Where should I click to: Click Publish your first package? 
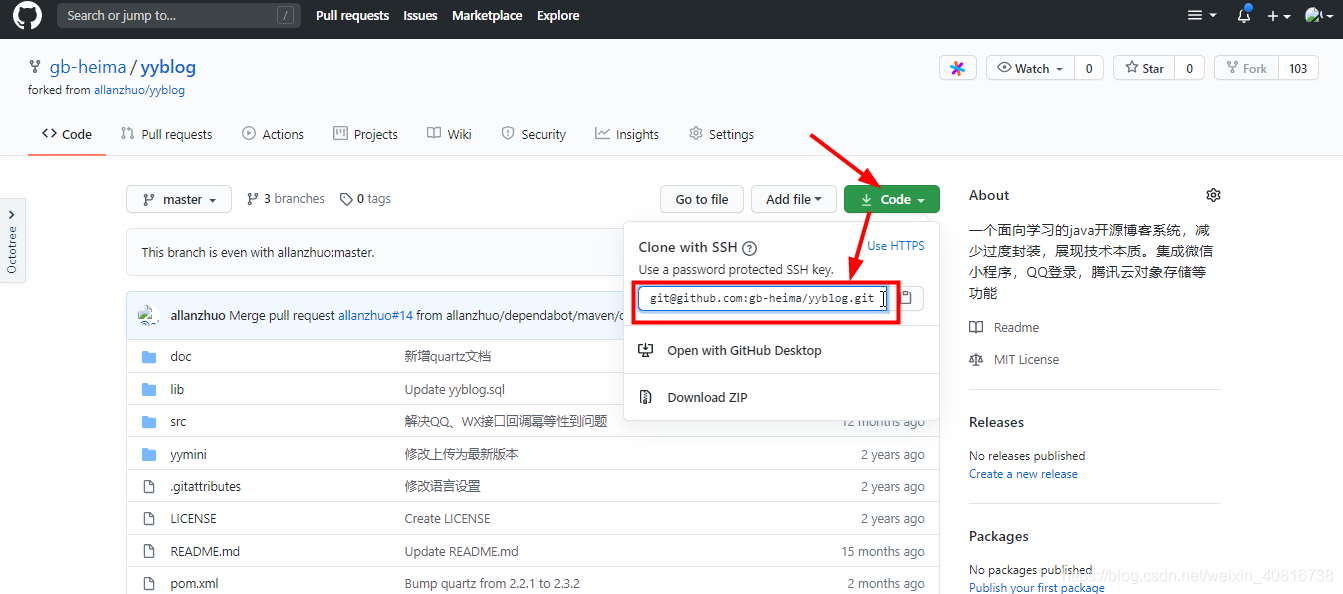point(1036,588)
